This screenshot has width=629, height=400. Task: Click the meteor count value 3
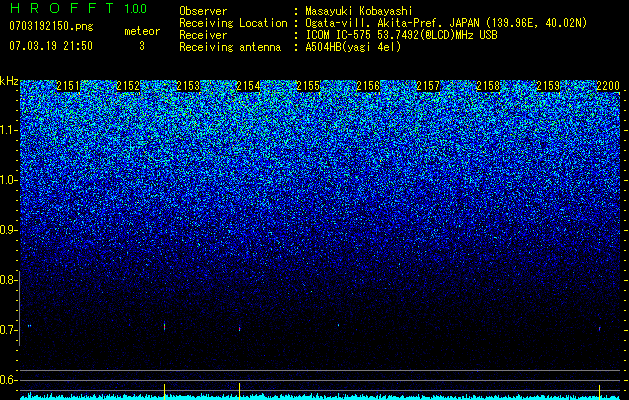pyautogui.click(x=142, y=46)
